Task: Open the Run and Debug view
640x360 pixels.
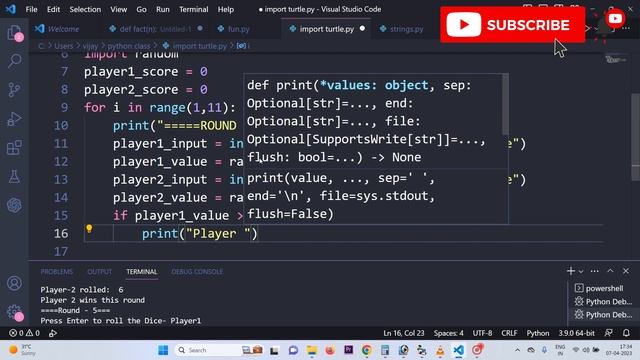Action: pyautogui.click(x=14, y=119)
